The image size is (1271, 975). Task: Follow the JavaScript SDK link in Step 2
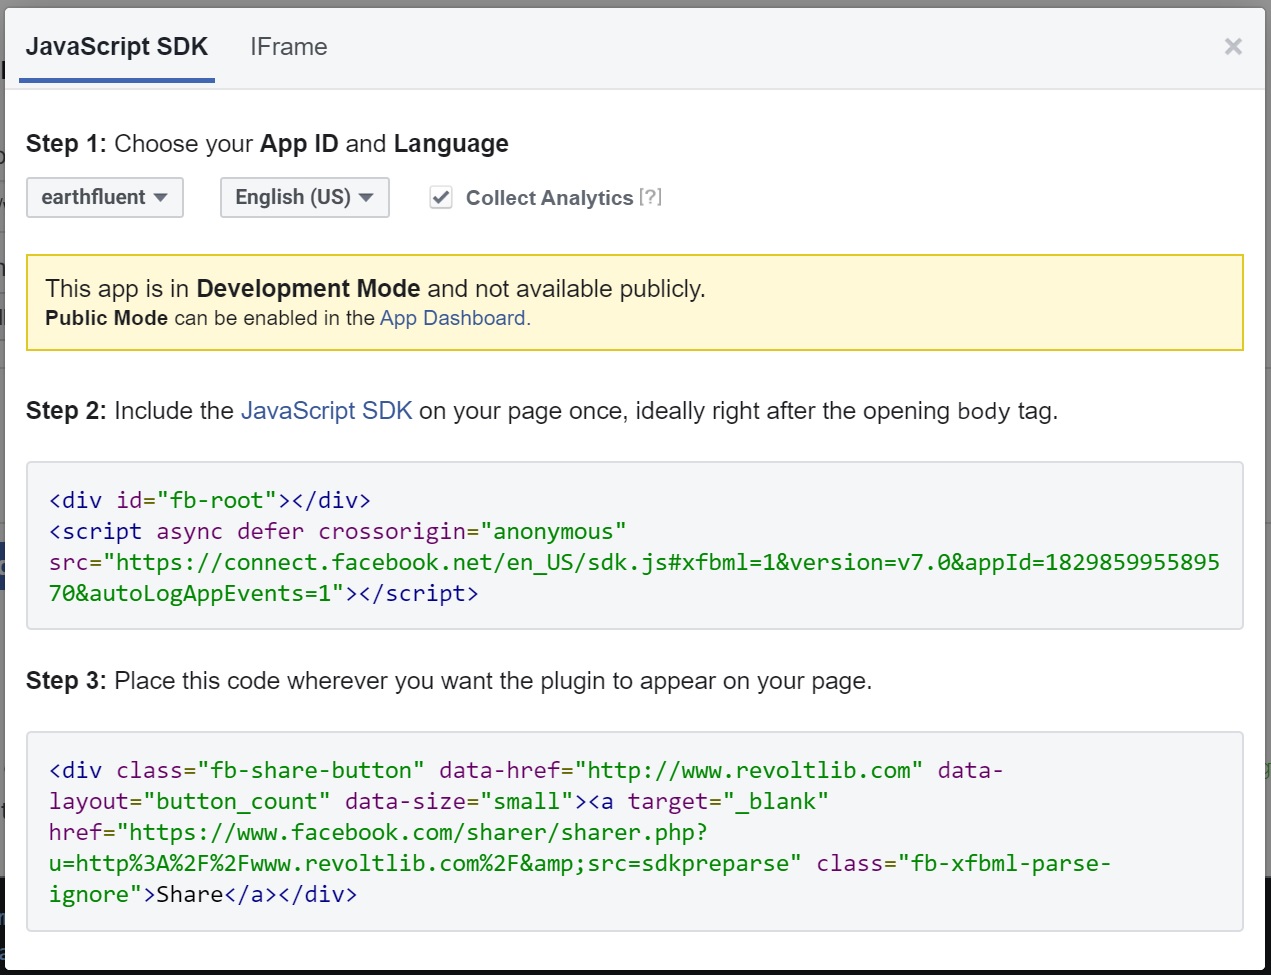click(x=326, y=411)
